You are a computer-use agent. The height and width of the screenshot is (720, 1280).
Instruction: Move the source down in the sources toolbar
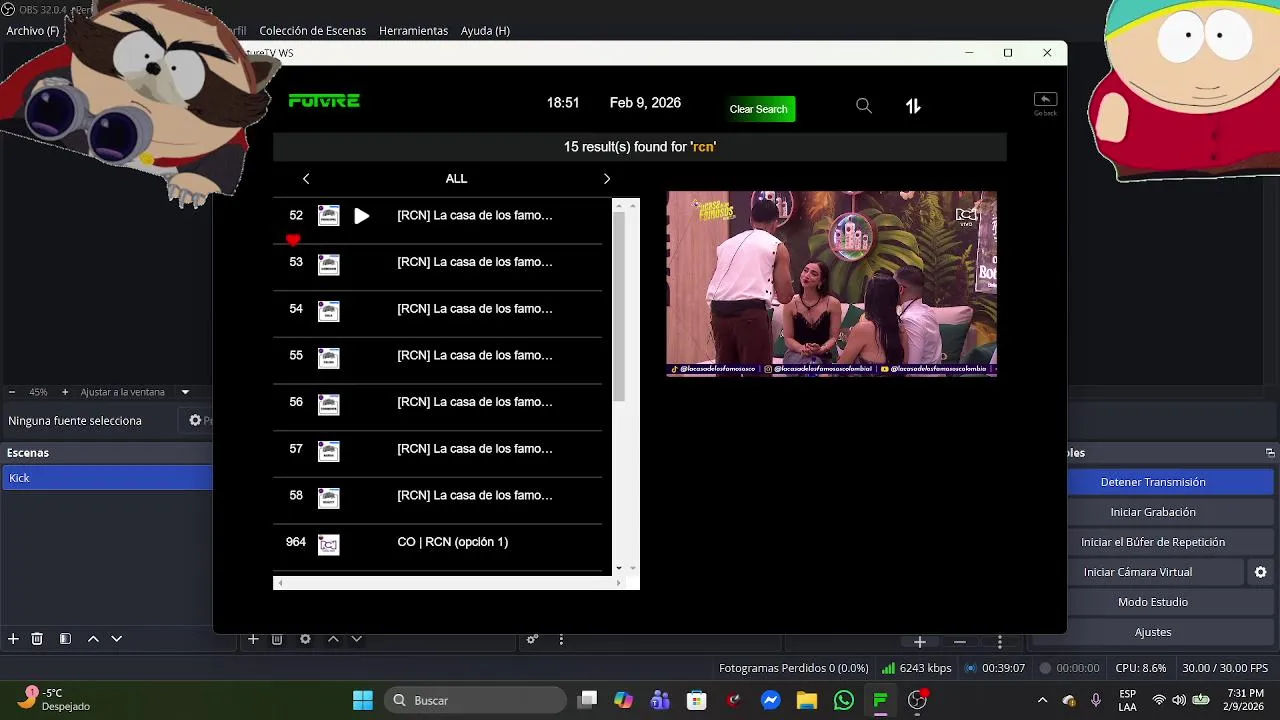tap(356, 639)
